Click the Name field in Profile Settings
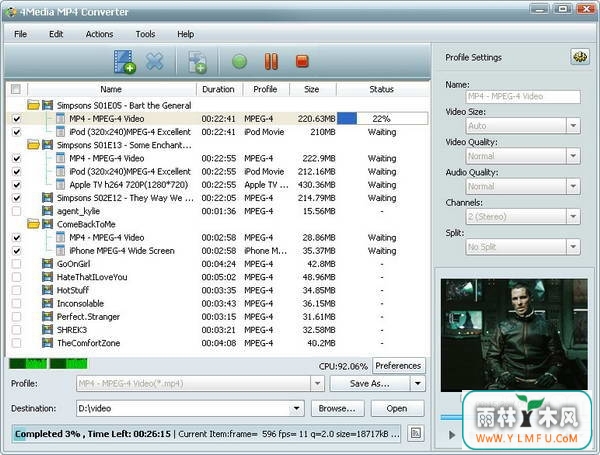Image resolution: width=600 pixels, height=455 pixels. coord(523,96)
